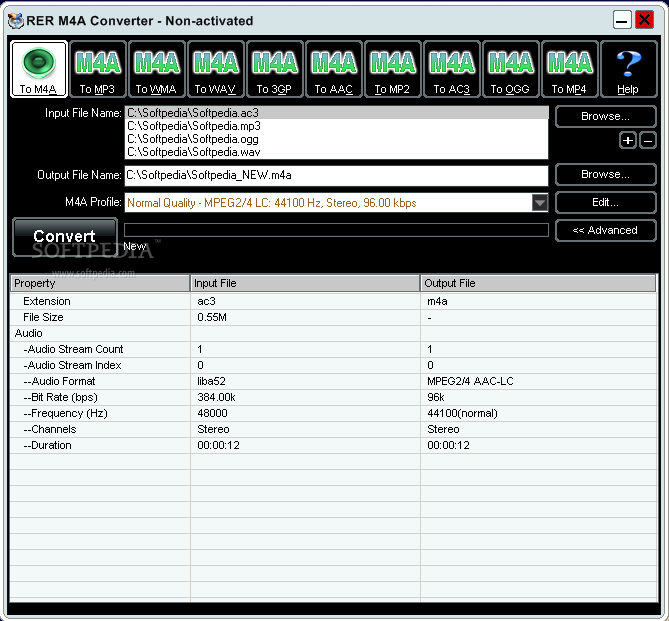Select the File Size property row
This screenshot has width=669, height=621.
click(x=333, y=318)
